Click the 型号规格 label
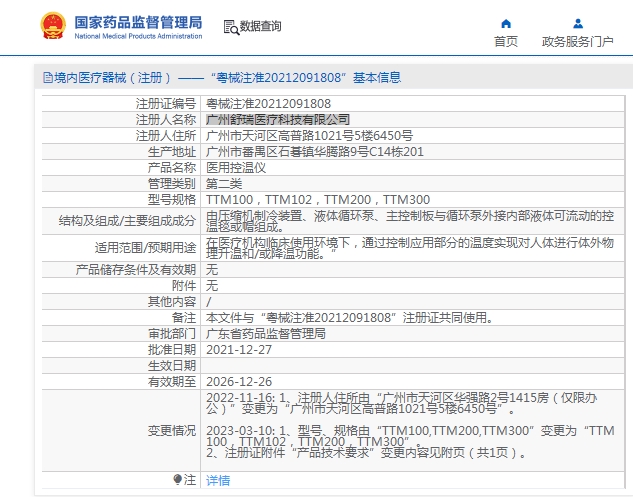Screen dimensions: 633x497 tap(172, 199)
